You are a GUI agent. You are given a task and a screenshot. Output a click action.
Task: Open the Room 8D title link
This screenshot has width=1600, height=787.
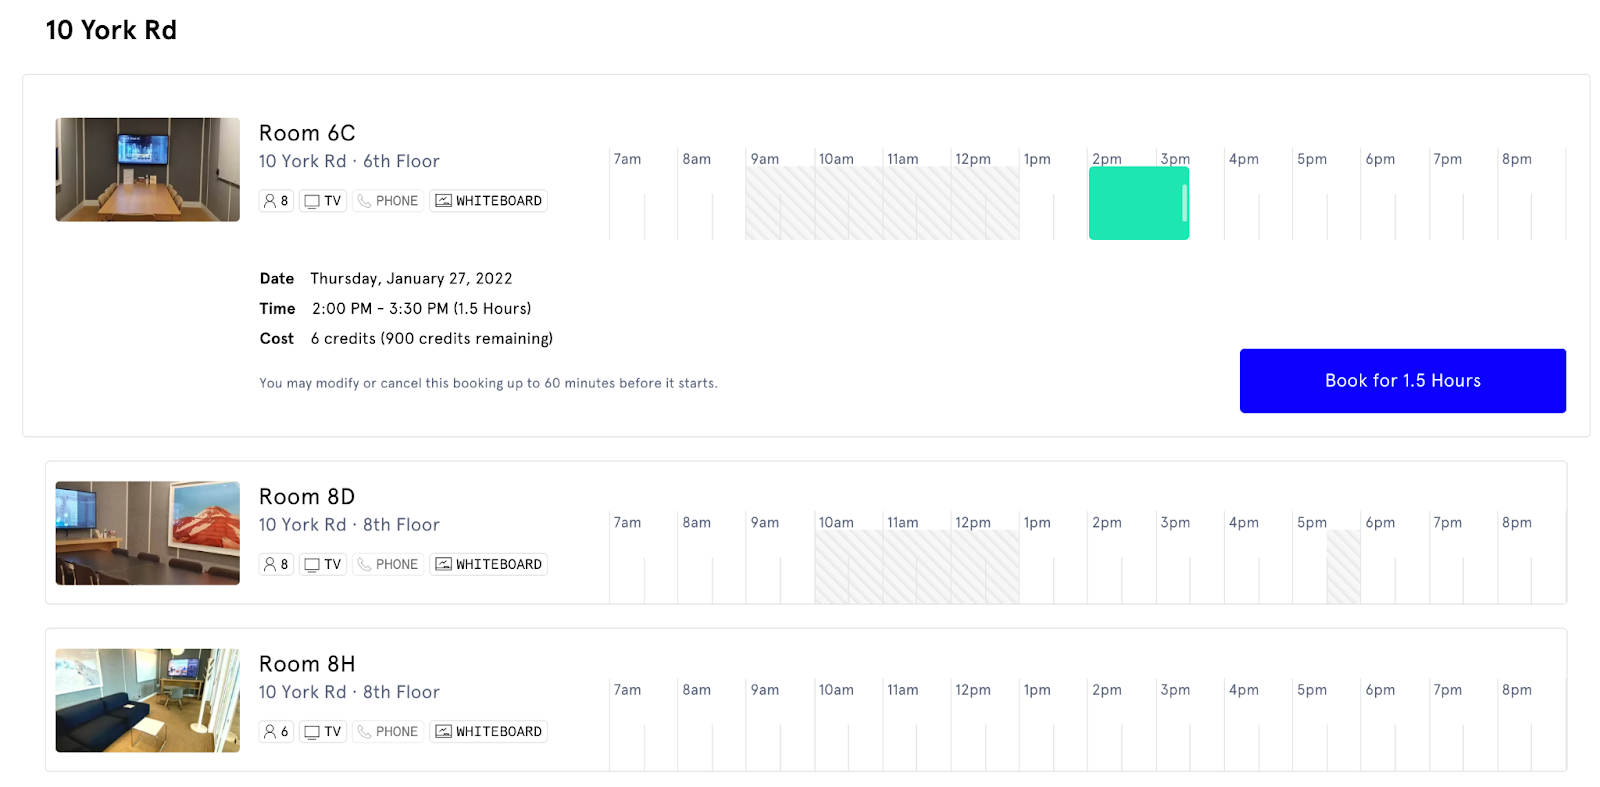[306, 497]
